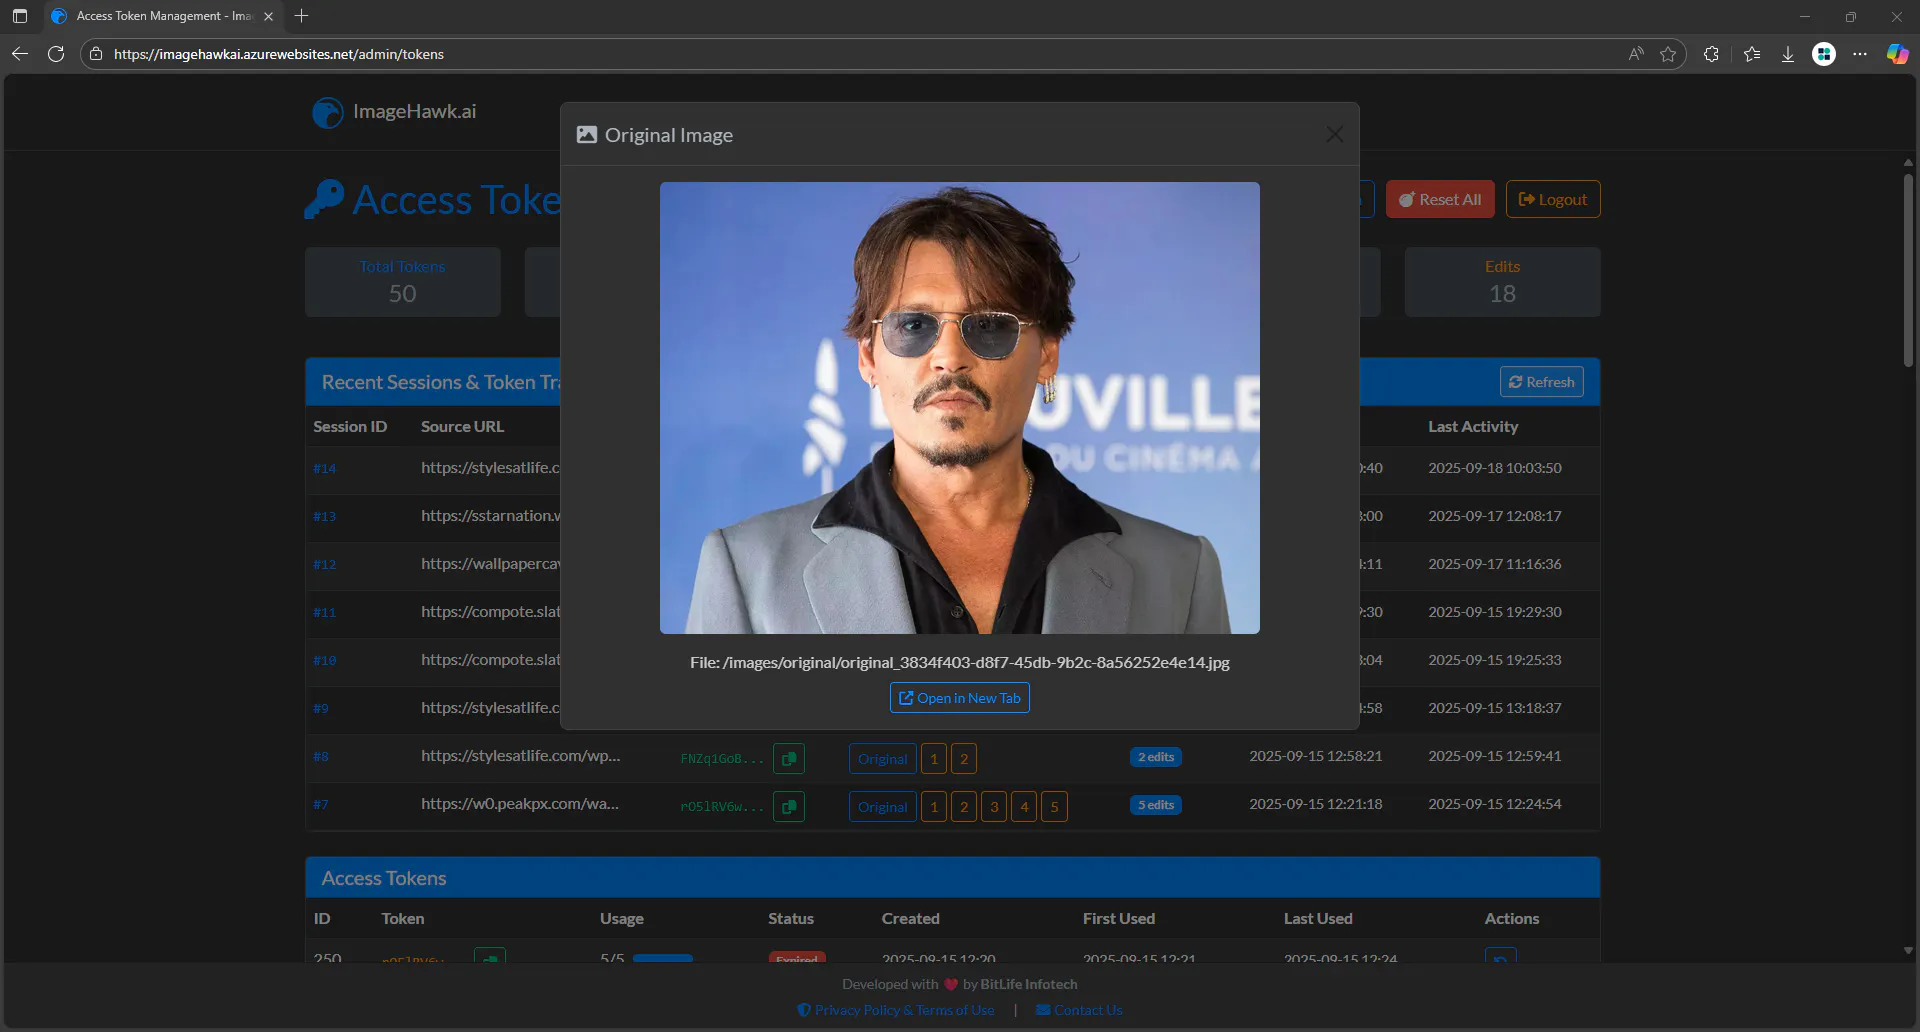Reload the page in browser
Viewport: 1920px width, 1032px height.
(56, 54)
